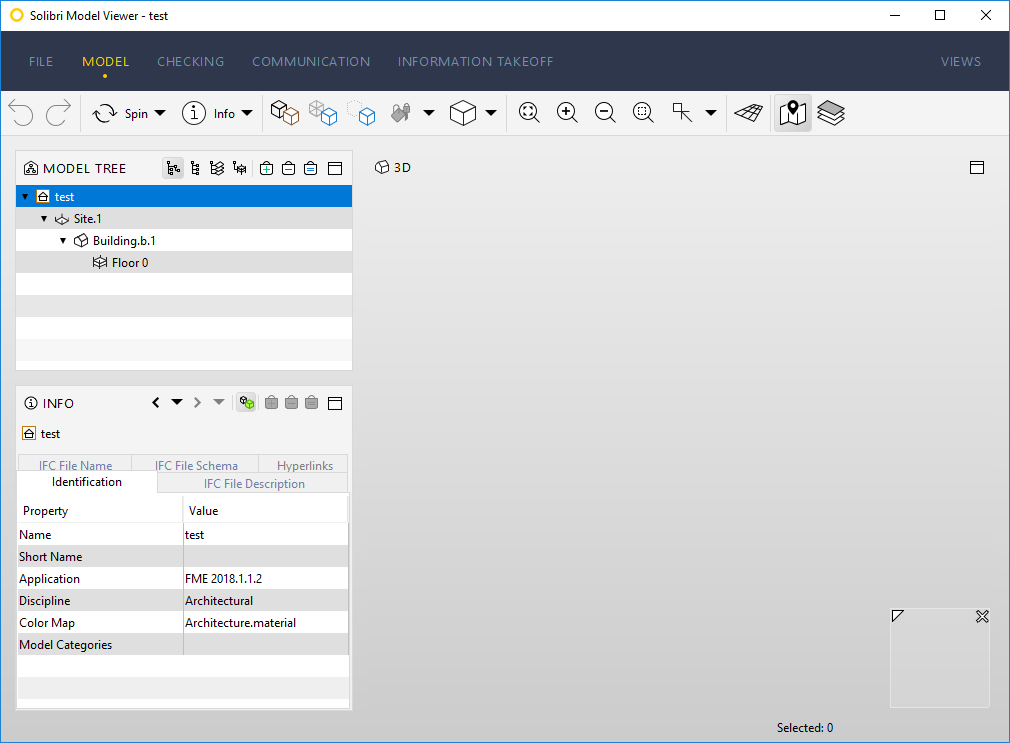This screenshot has width=1010, height=743.
Task: Click Info panel forward arrow
Action: (x=197, y=403)
